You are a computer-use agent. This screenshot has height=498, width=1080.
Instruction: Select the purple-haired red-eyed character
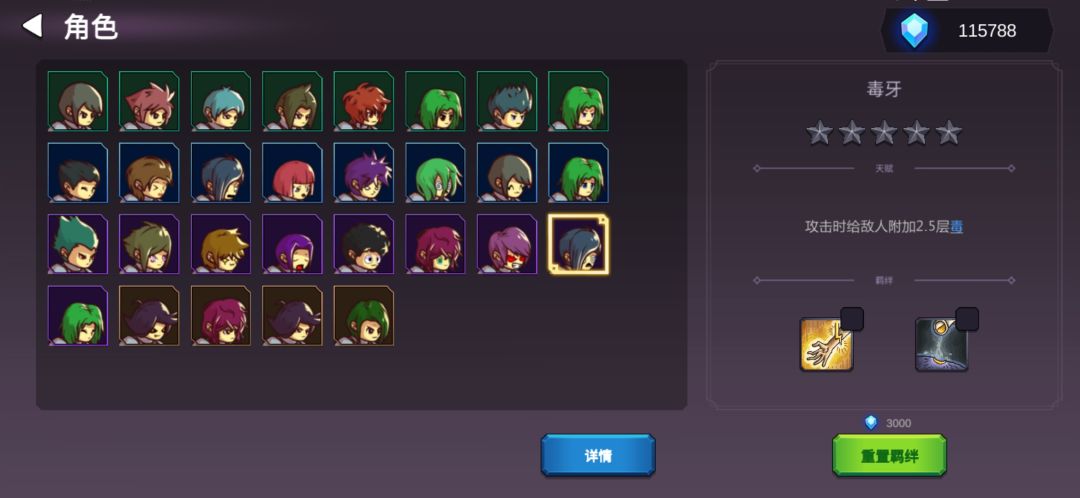click(507, 245)
